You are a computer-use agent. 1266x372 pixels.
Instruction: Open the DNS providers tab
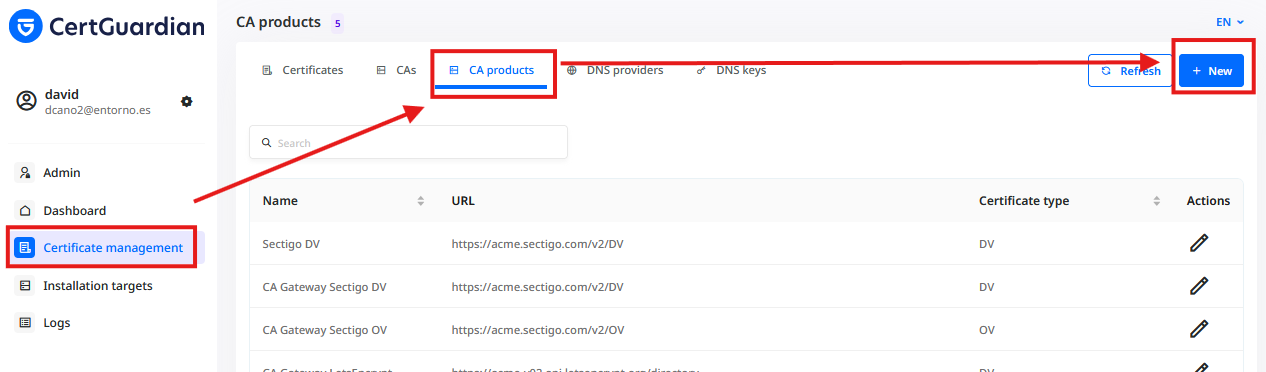click(615, 71)
